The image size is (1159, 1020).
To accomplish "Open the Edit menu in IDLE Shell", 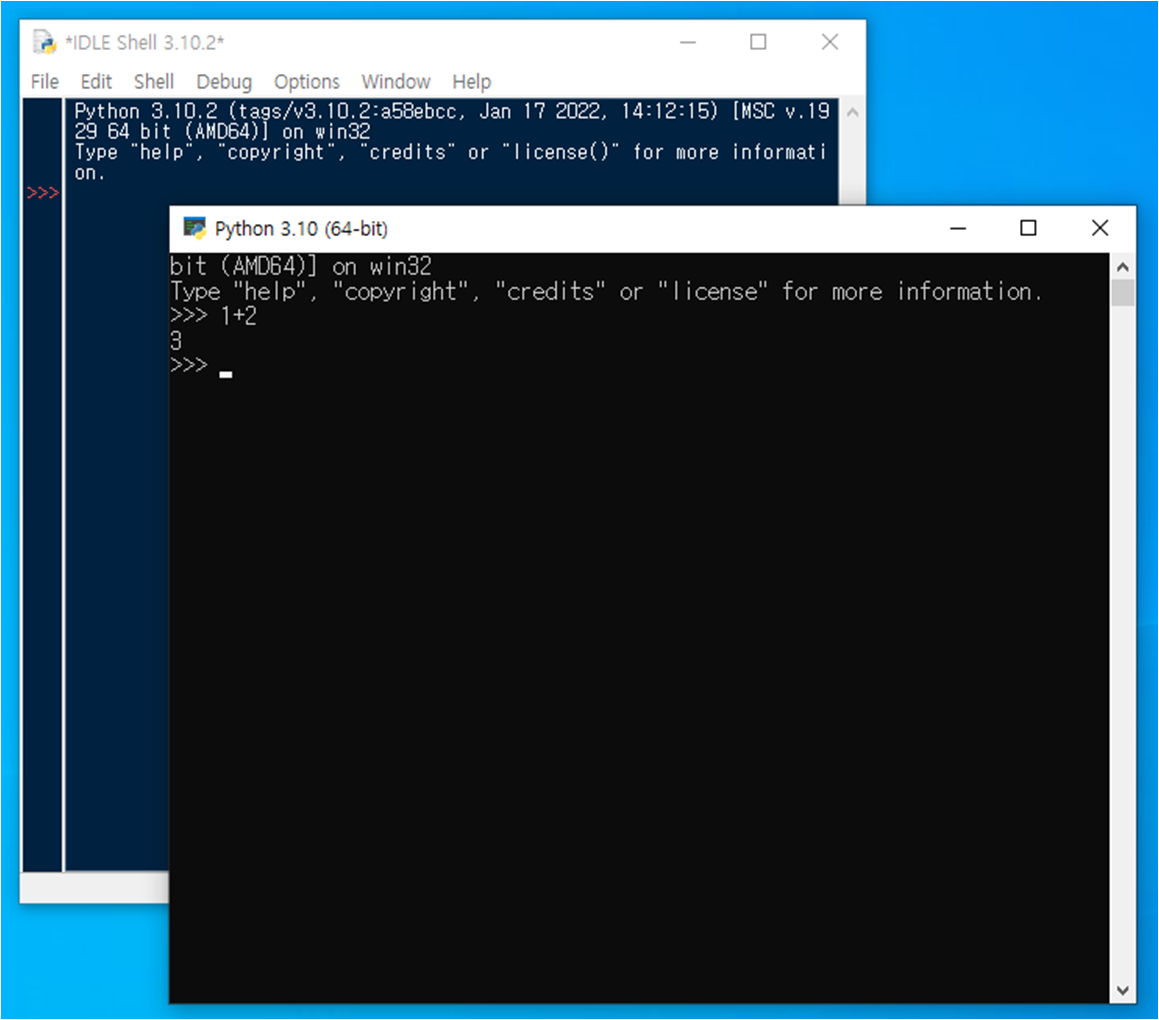I will pyautogui.click(x=96, y=81).
